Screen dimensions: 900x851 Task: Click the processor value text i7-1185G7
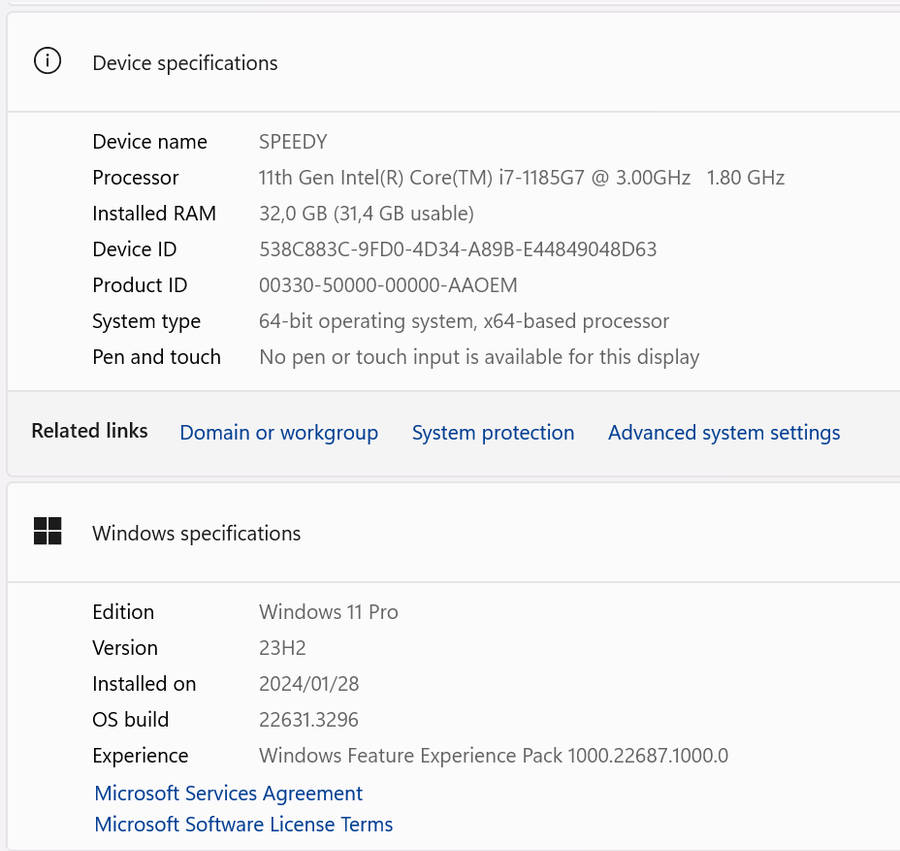coord(521,178)
